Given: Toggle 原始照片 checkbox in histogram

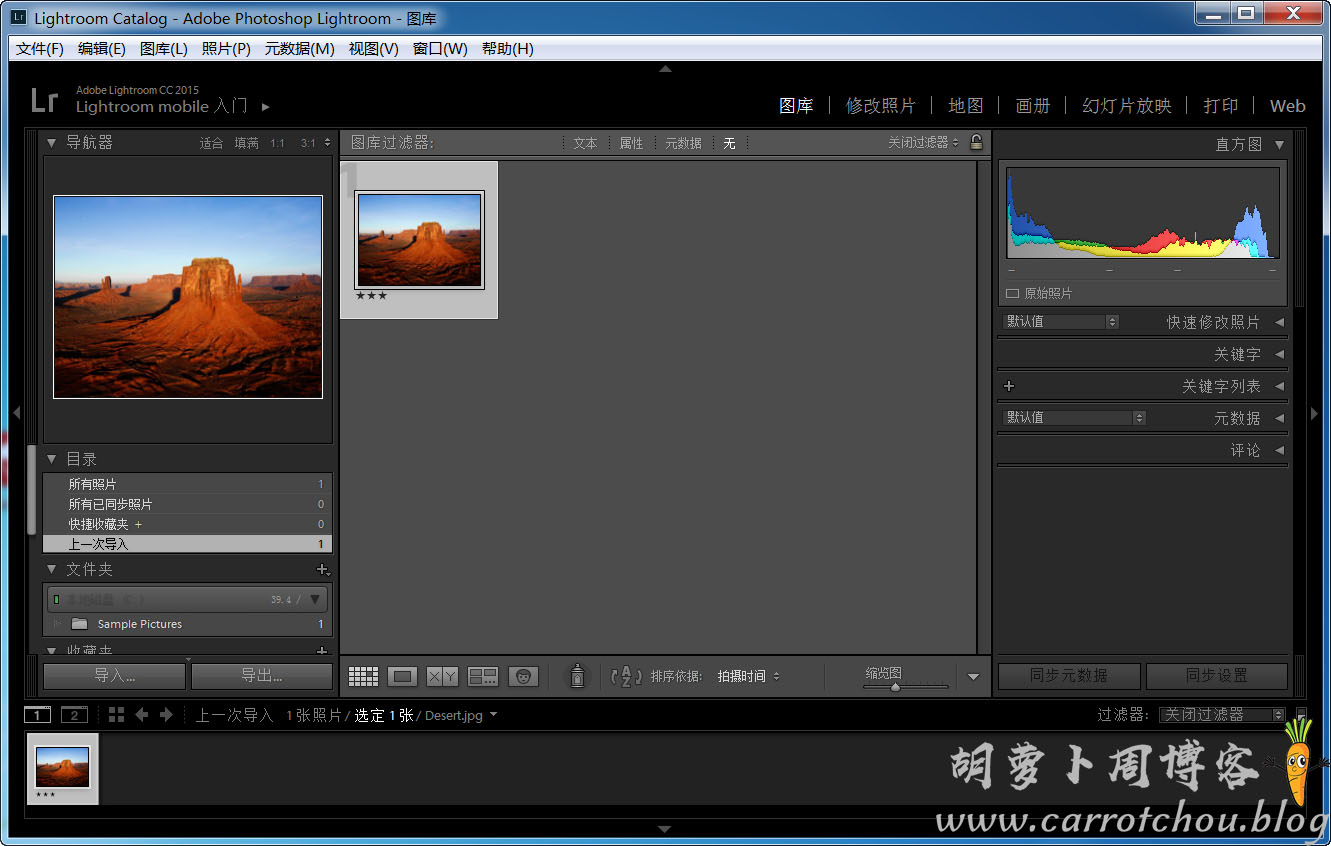Looking at the screenshot, I should coord(1012,294).
